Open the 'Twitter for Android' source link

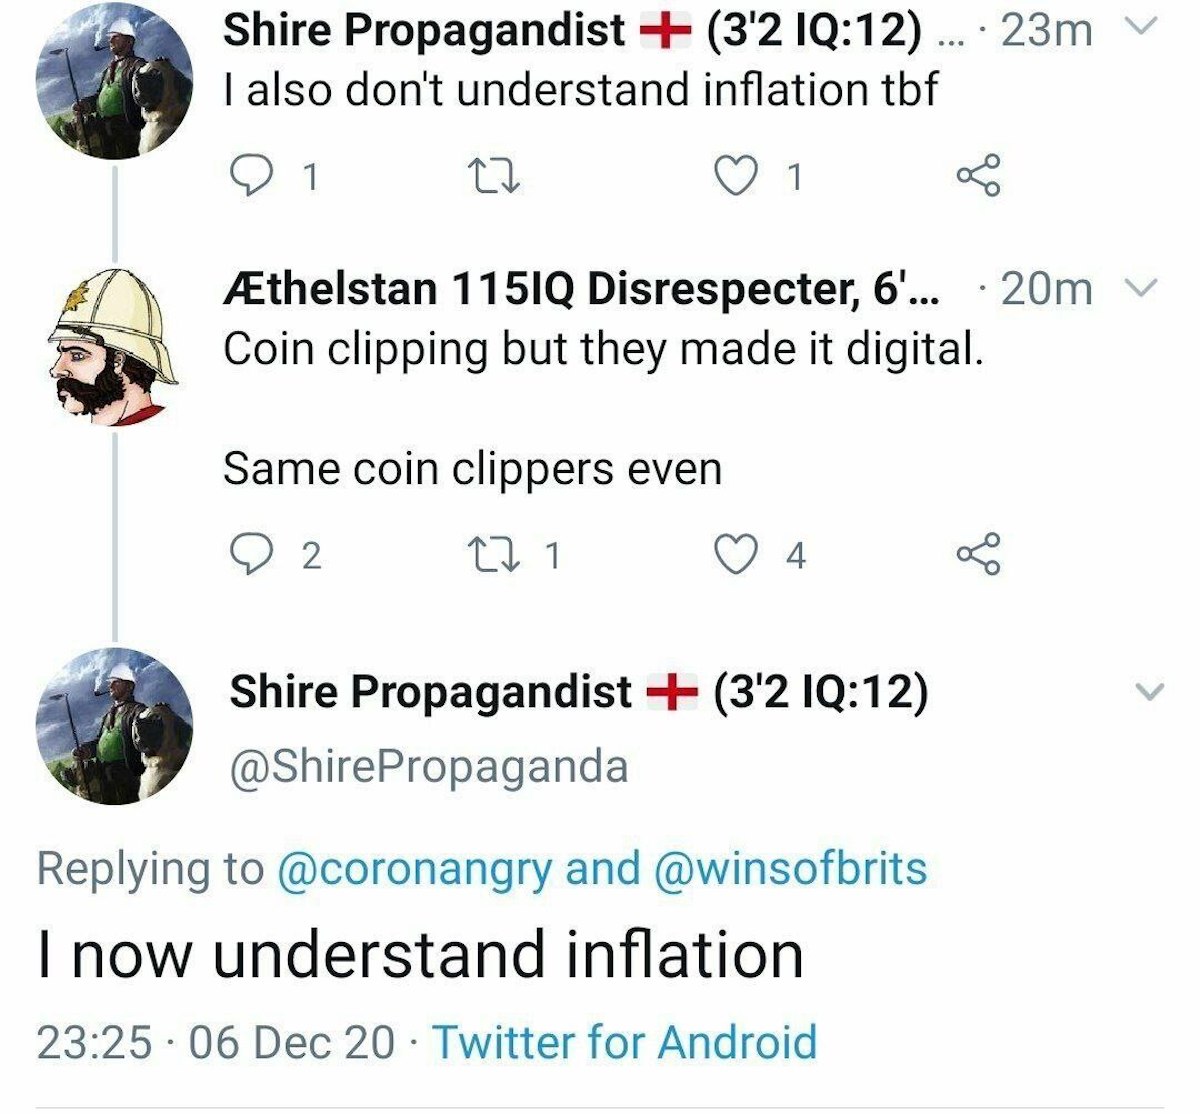click(x=625, y=1041)
